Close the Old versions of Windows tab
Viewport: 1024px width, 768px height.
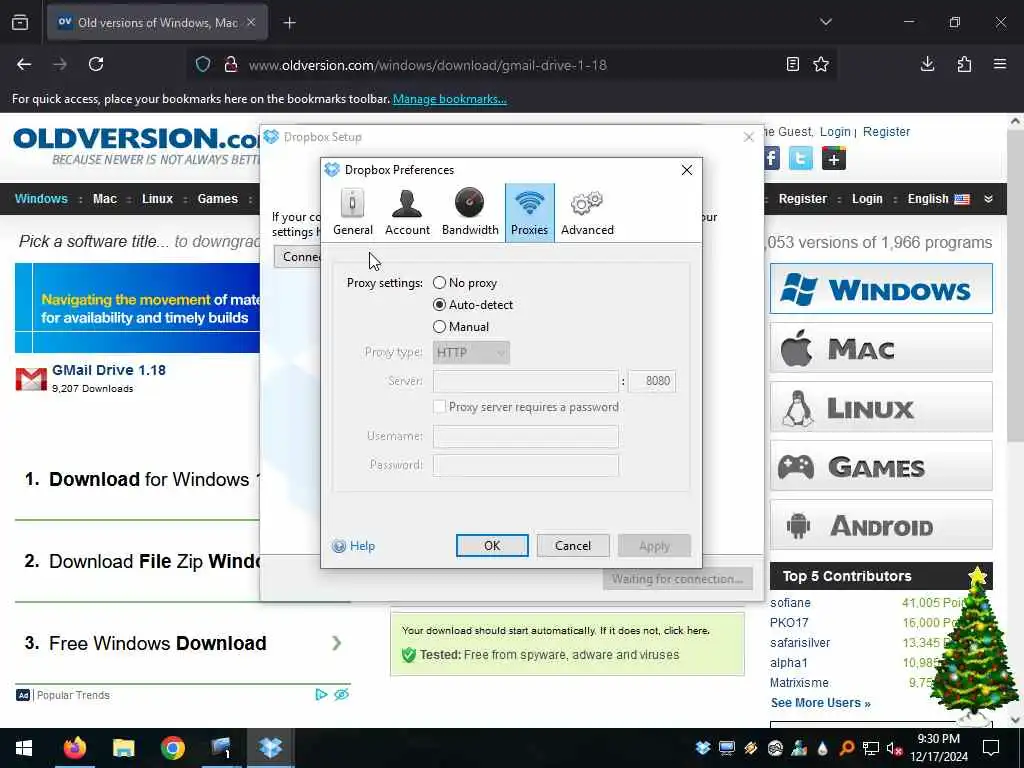[251, 22]
